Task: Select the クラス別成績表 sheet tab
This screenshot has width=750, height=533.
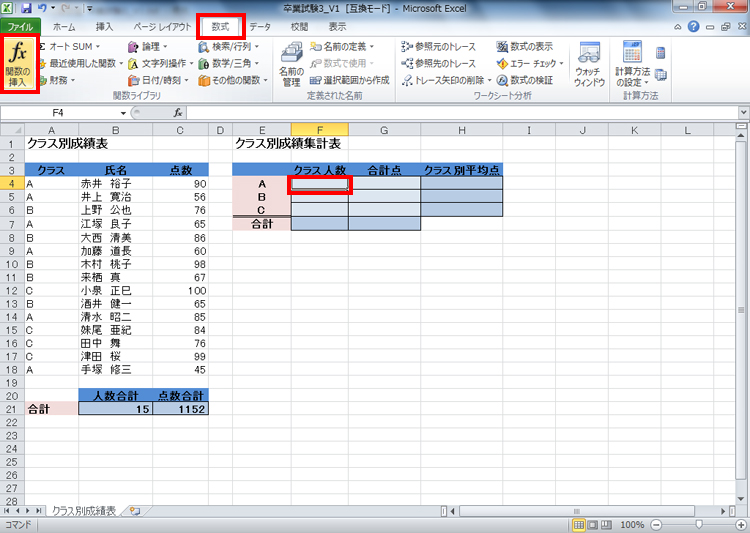Action: tap(84, 511)
